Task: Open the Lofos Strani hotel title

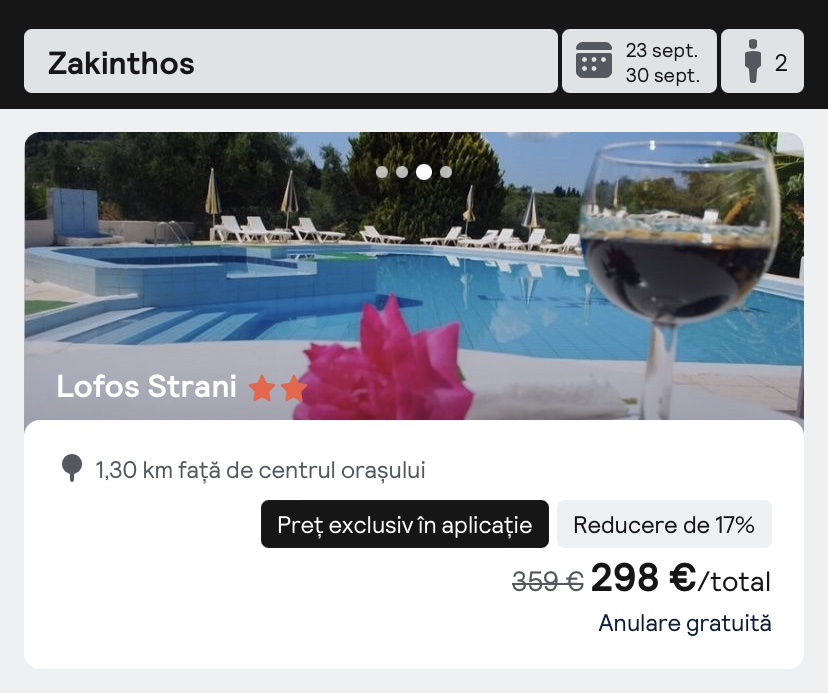Action: [147, 386]
